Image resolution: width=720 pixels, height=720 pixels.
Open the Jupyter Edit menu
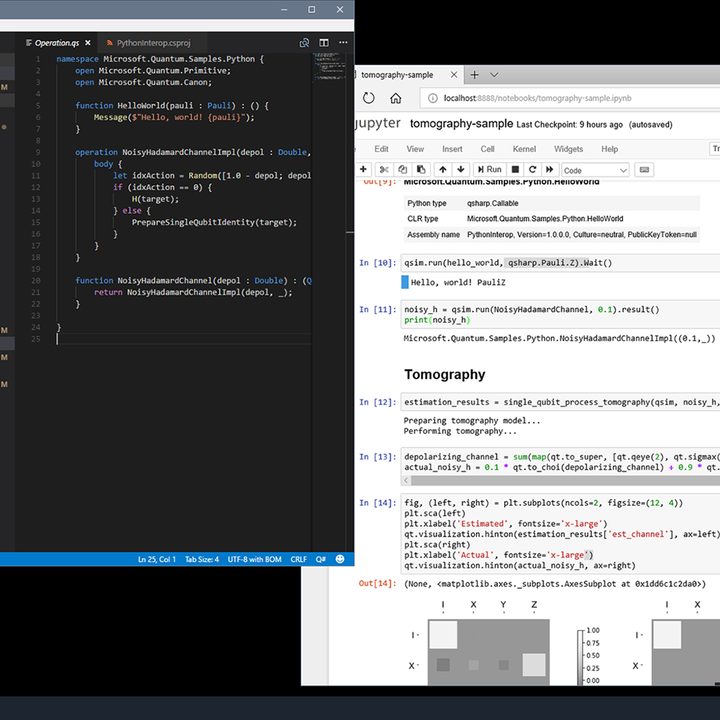pyautogui.click(x=381, y=149)
